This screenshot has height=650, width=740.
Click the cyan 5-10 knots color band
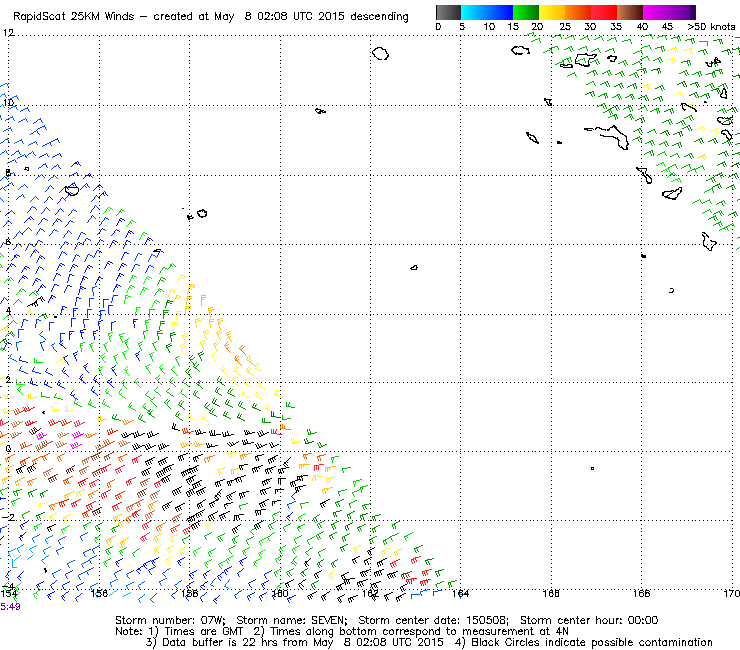point(474,12)
